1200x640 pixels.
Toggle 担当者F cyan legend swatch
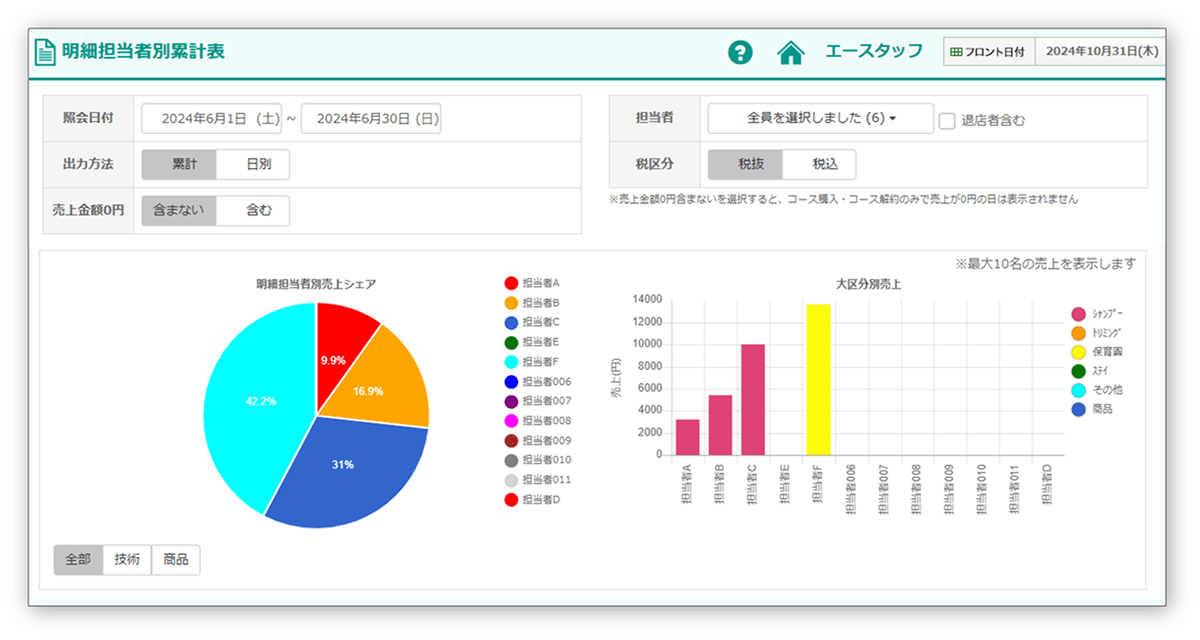coord(511,362)
